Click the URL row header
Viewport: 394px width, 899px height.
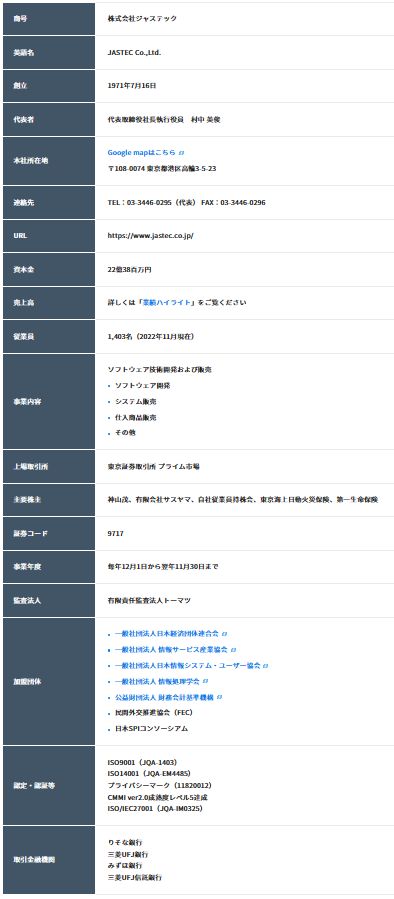tap(48, 236)
